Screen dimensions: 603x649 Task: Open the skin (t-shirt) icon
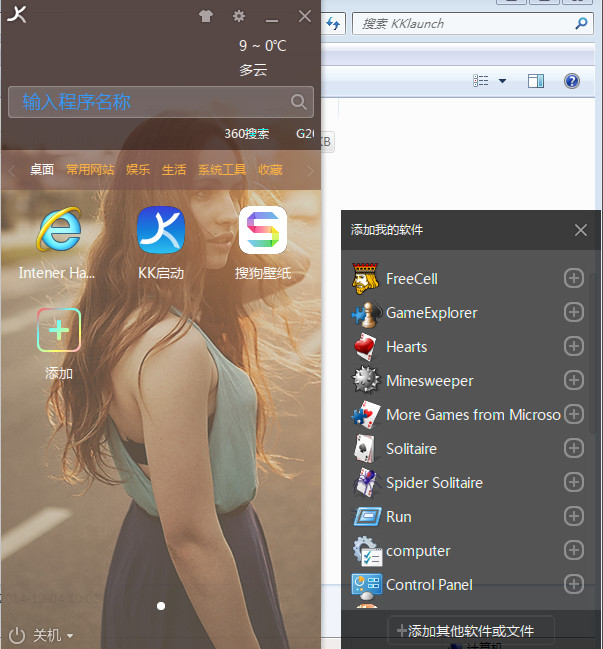(x=206, y=16)
